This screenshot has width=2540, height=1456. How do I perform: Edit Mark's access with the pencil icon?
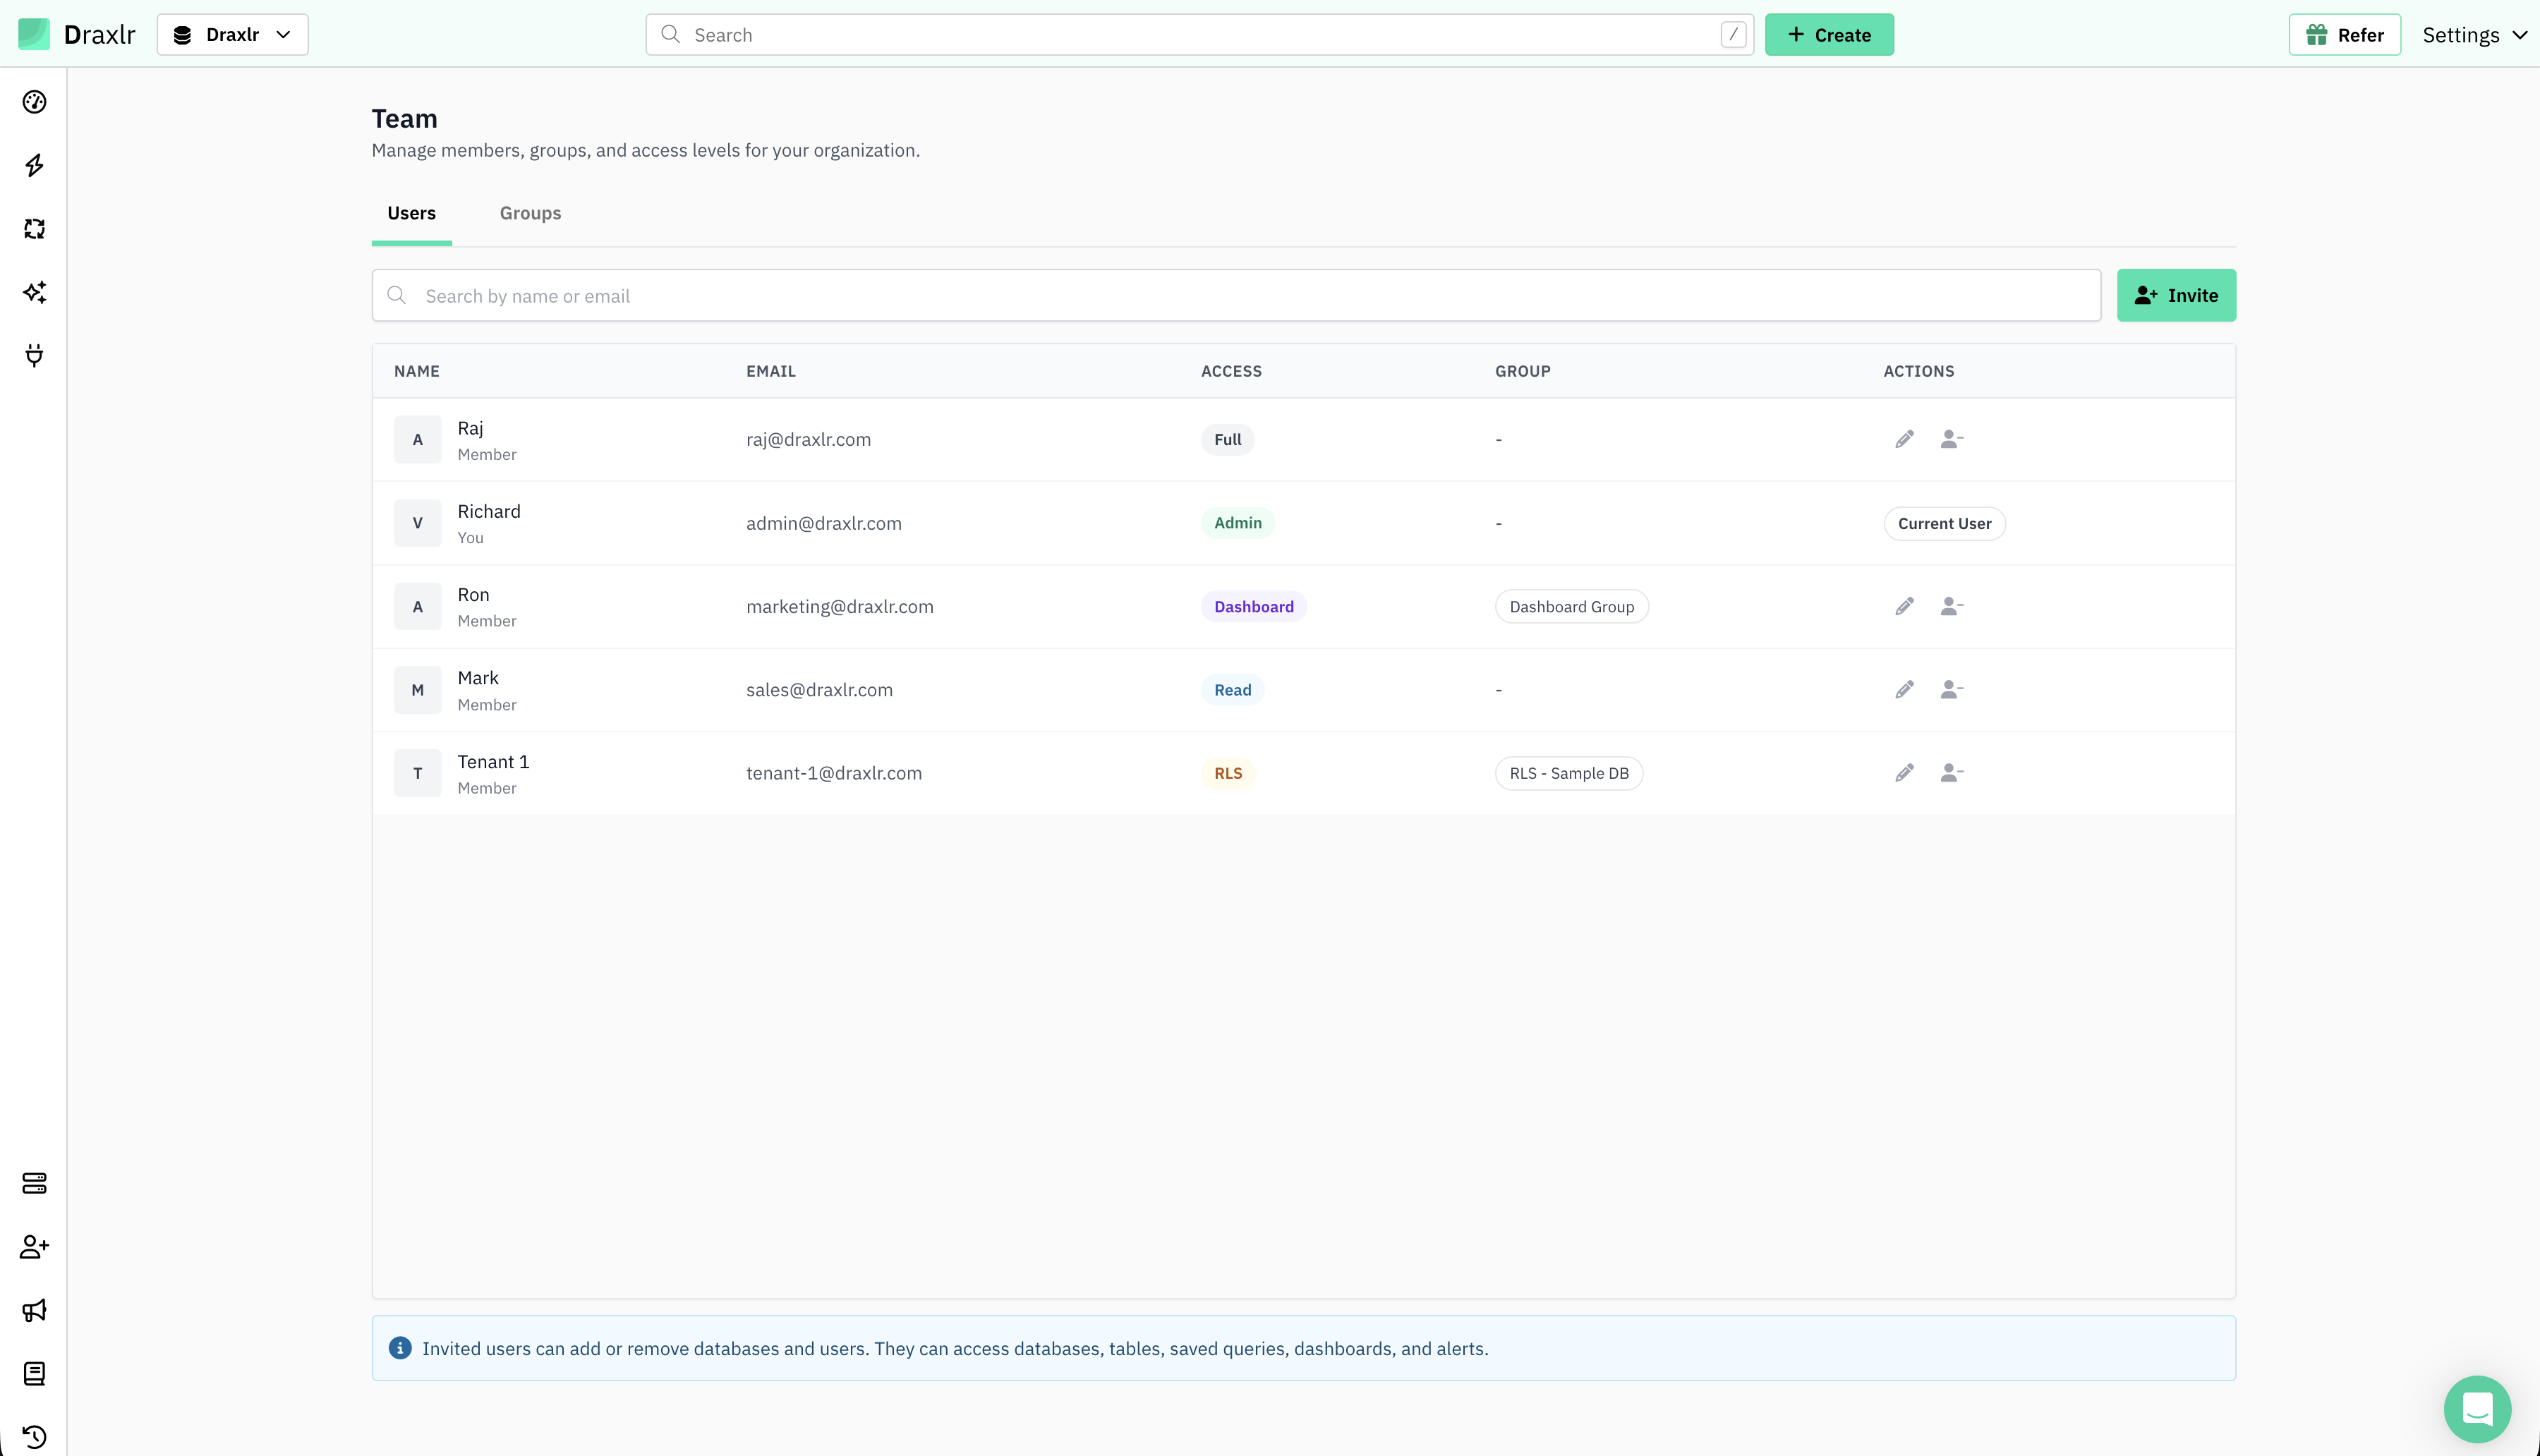[1904, 689]
